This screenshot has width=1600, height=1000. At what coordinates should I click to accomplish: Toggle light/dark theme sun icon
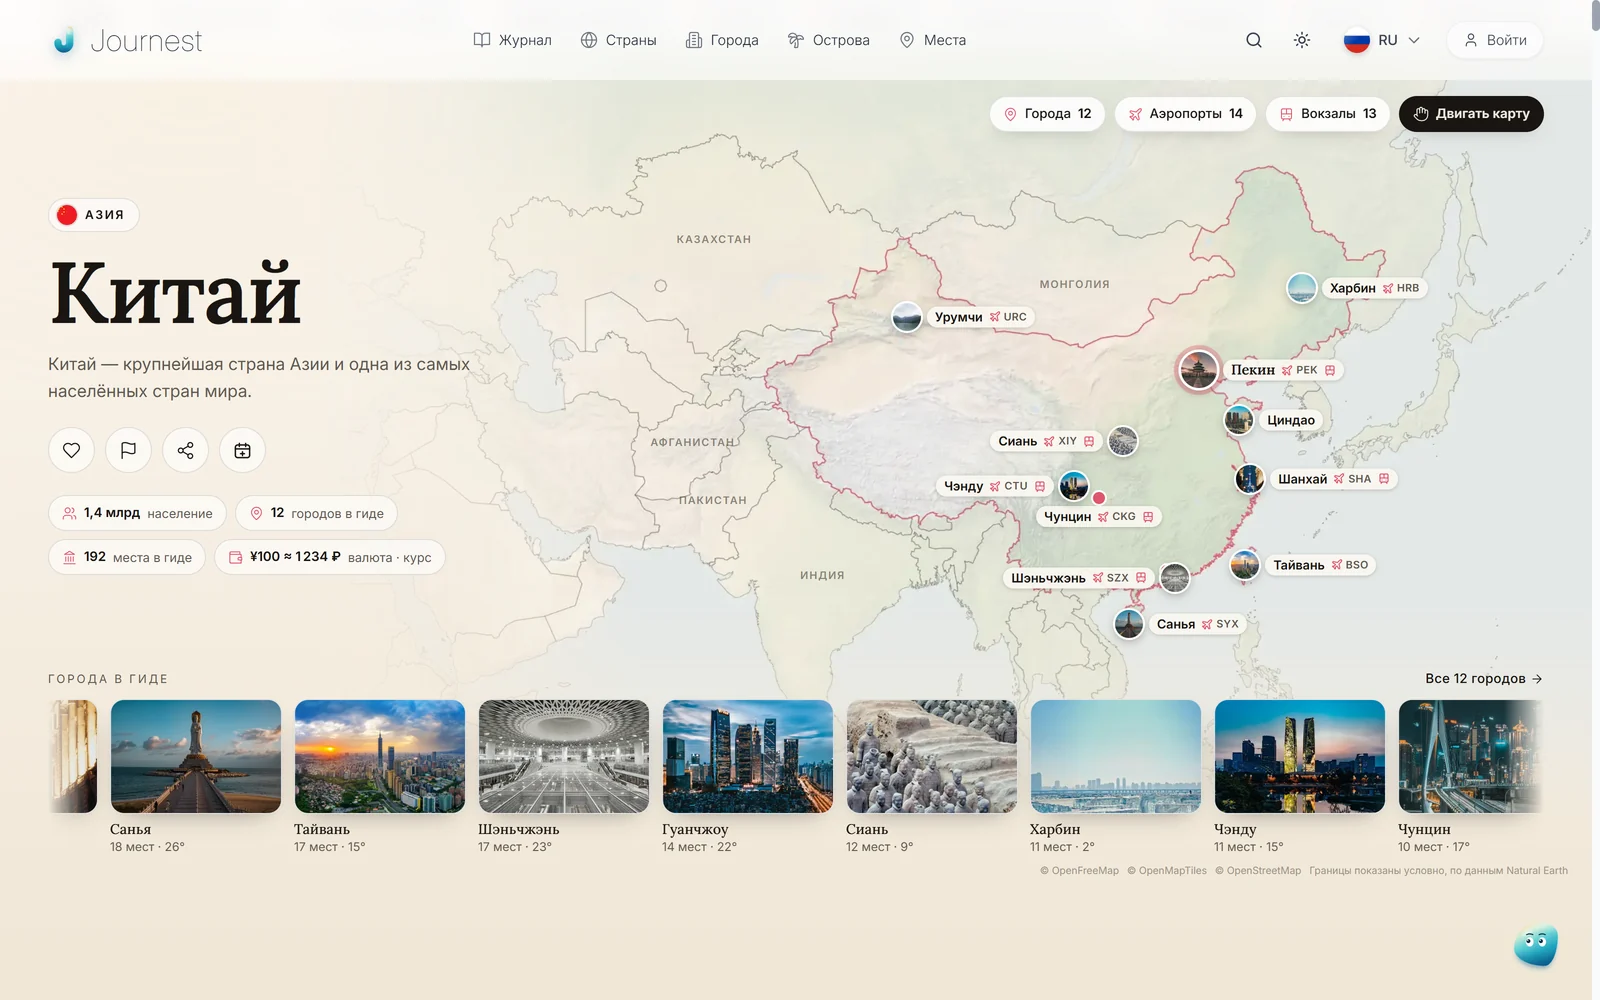click(x=1302, y=40)
